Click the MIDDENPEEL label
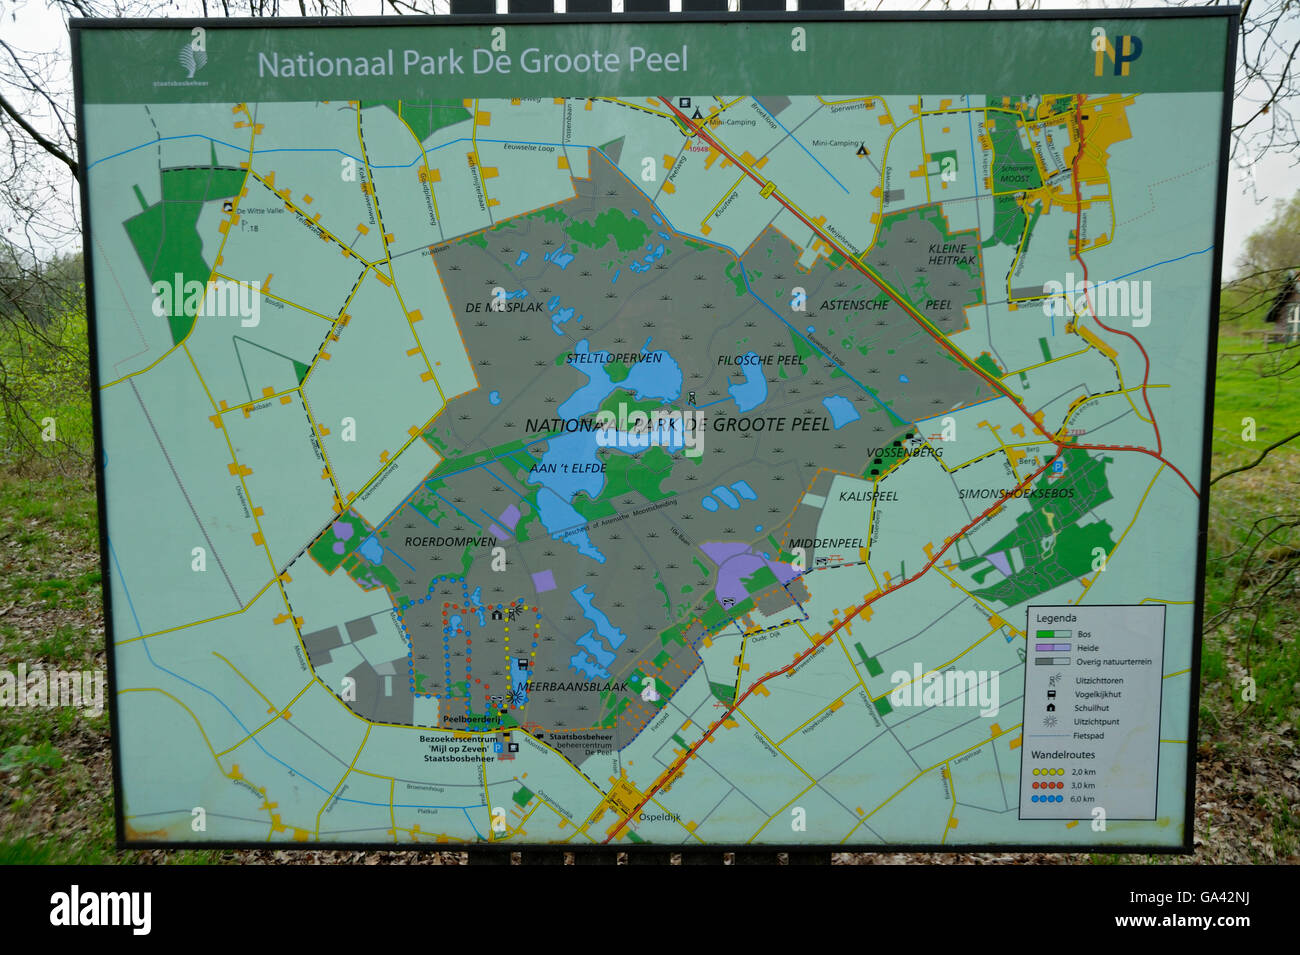1300x955 pixels. coord(825,543)
